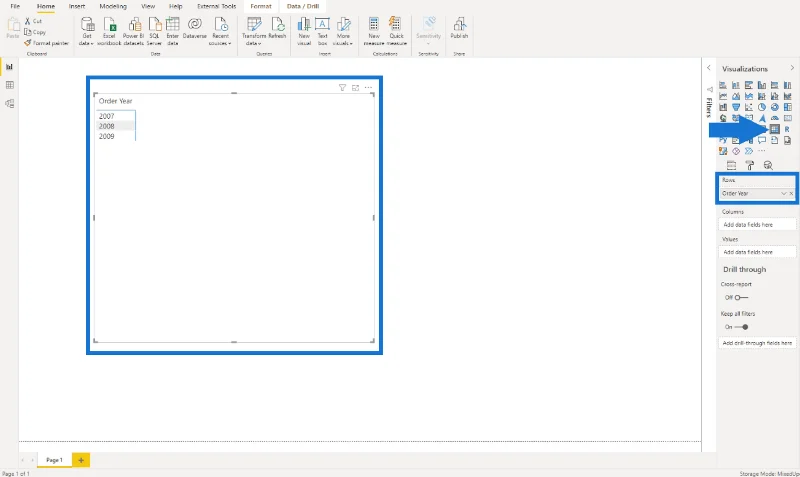Switch to the Data / Drill tab
800x477 pixels.
(x=303, y=6)
